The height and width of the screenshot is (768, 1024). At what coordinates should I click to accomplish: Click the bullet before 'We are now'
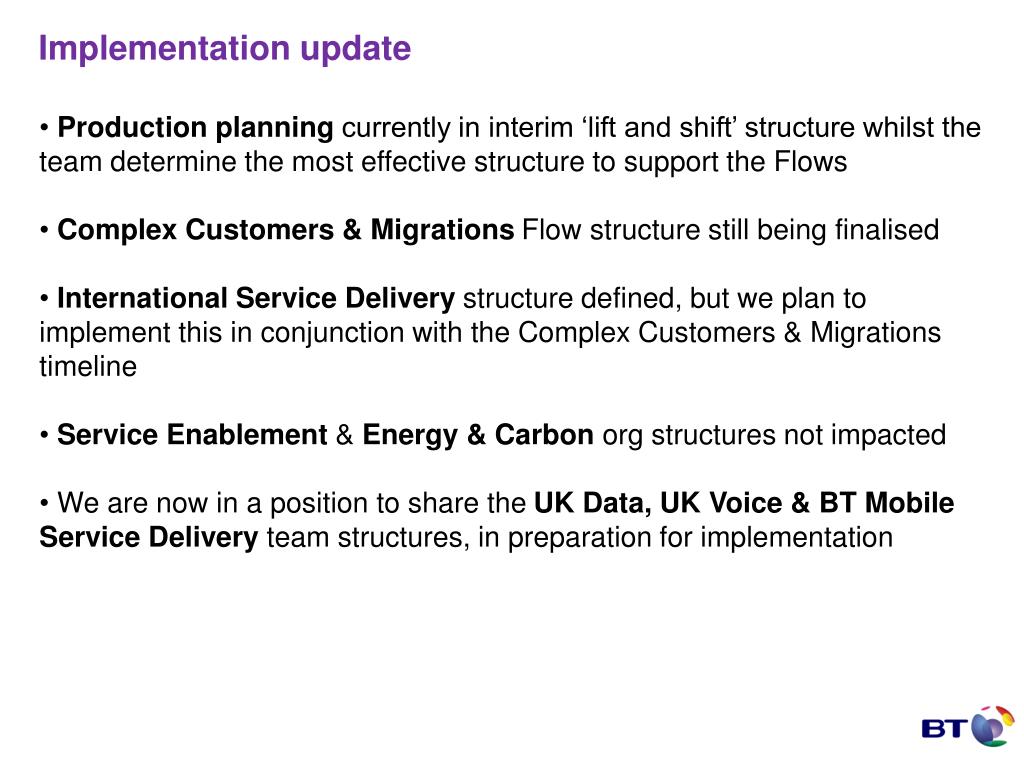(x=44, y=504)
